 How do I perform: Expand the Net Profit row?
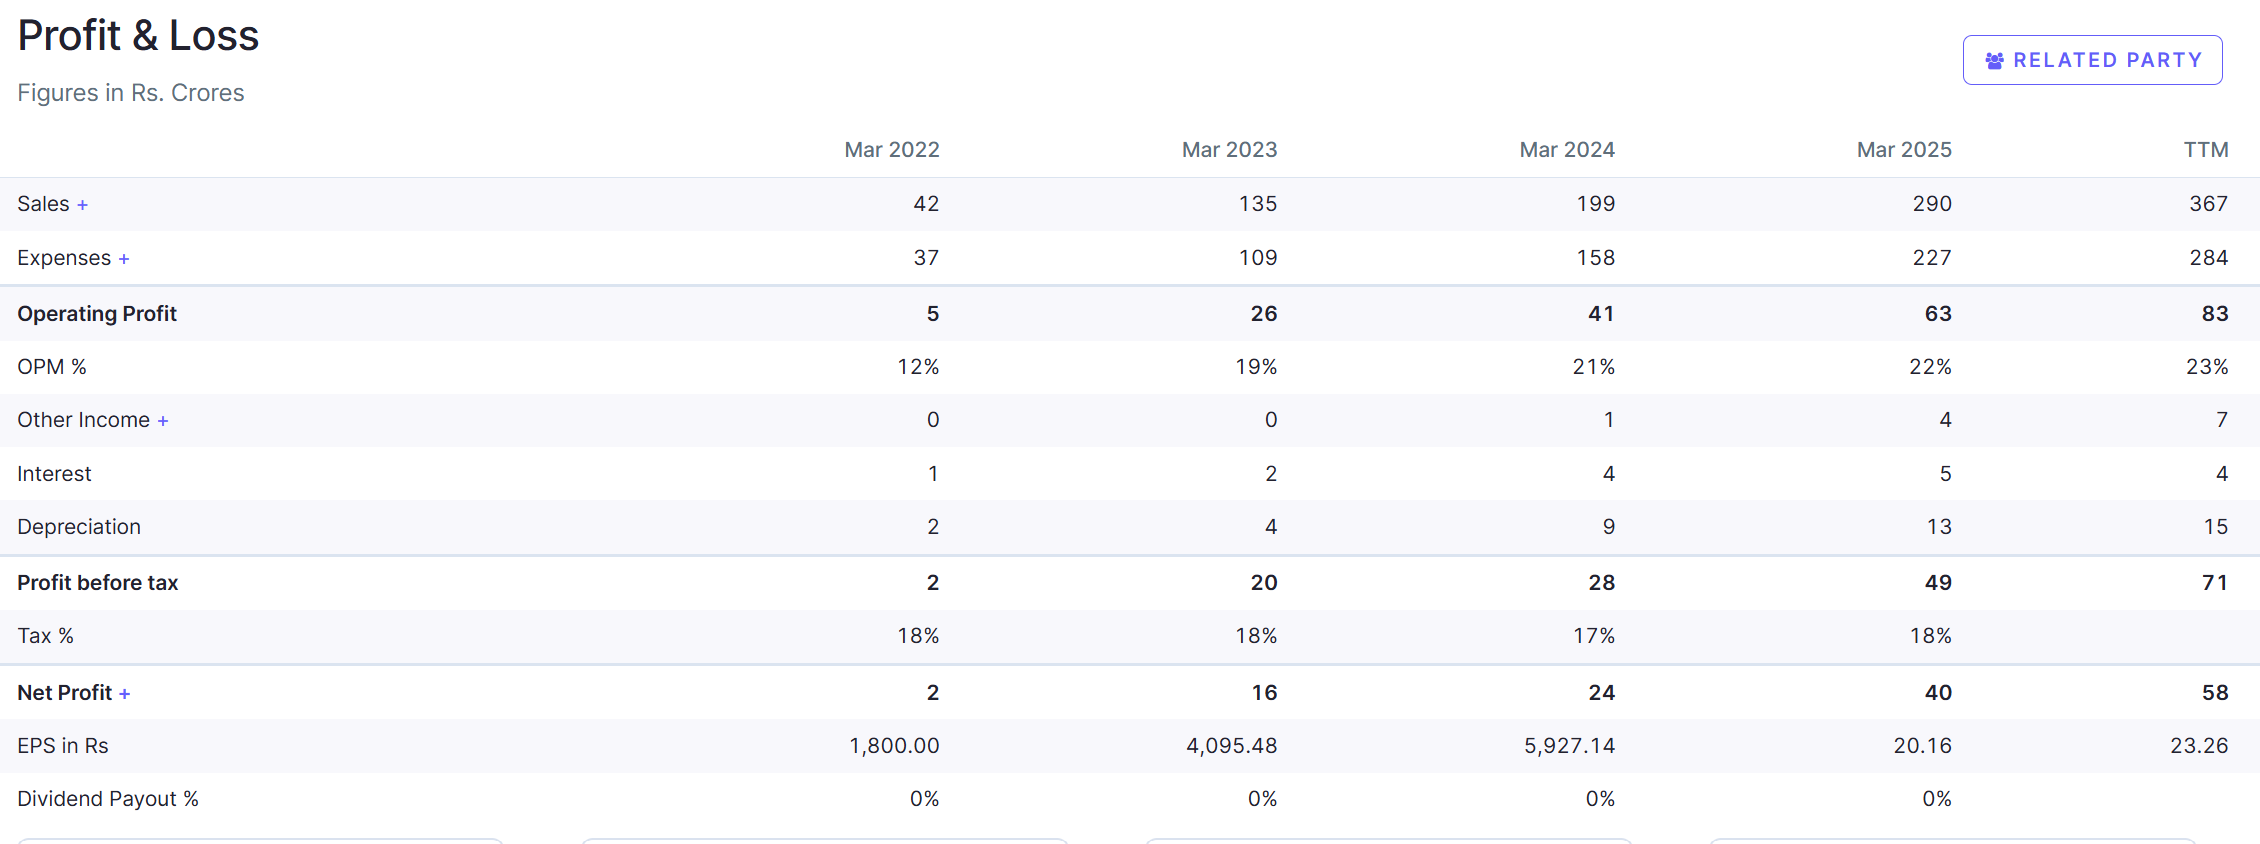pos(125,694)
